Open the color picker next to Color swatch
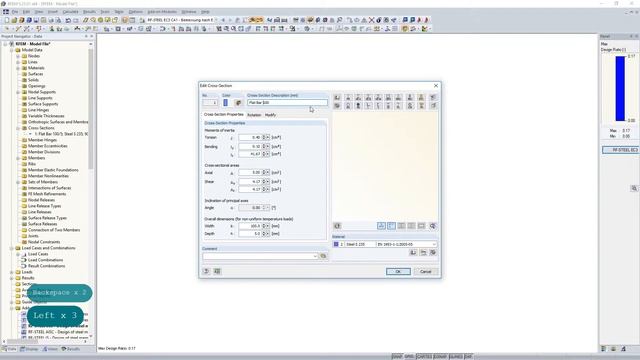The image size is (640, 360). [x=238, y=103]
